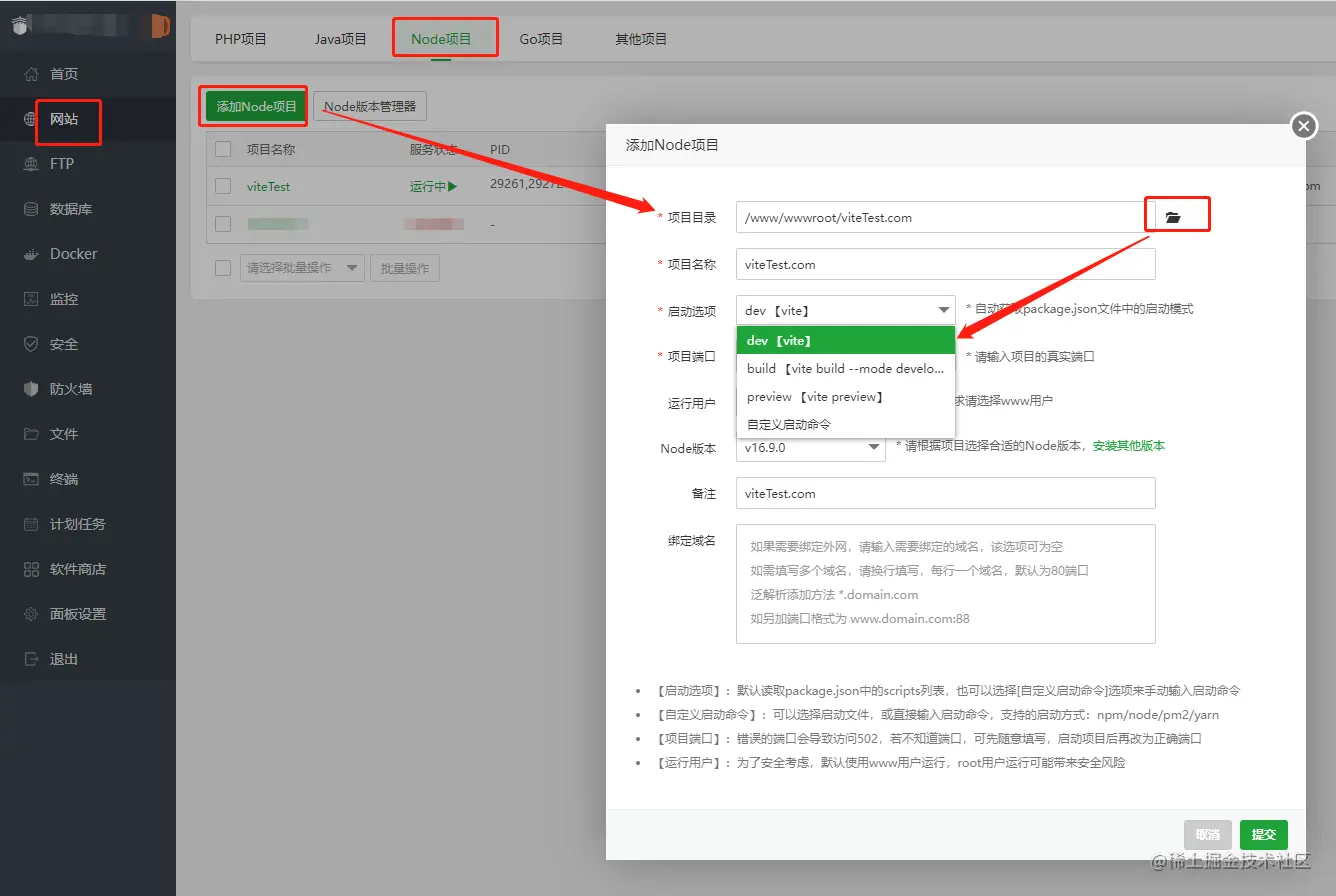Select the dev【vite】 option in list
1336x896 pixels.
pyautogui.click(x=846, y=341)
